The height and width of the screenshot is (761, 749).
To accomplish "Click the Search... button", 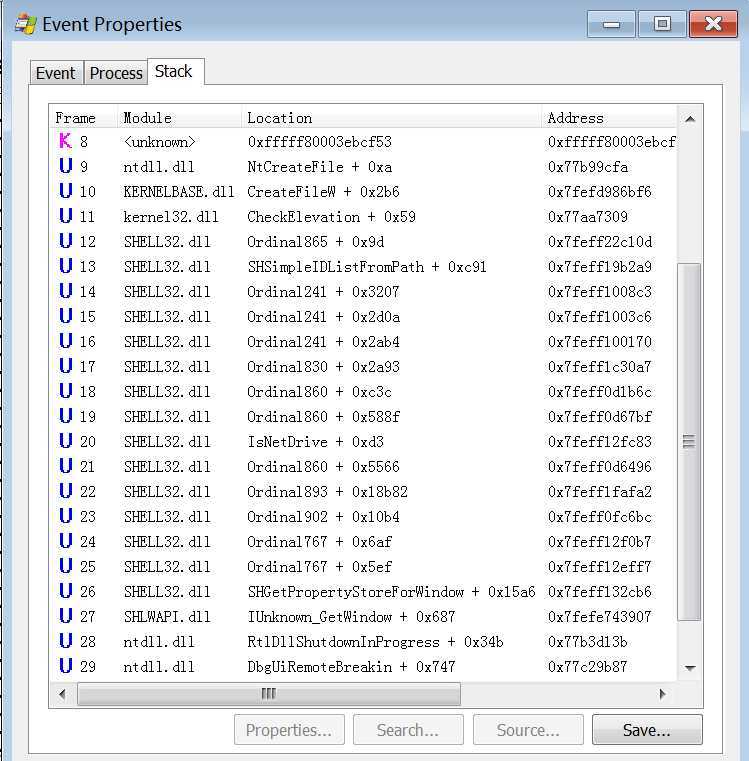I will click(x=408, y=729).
